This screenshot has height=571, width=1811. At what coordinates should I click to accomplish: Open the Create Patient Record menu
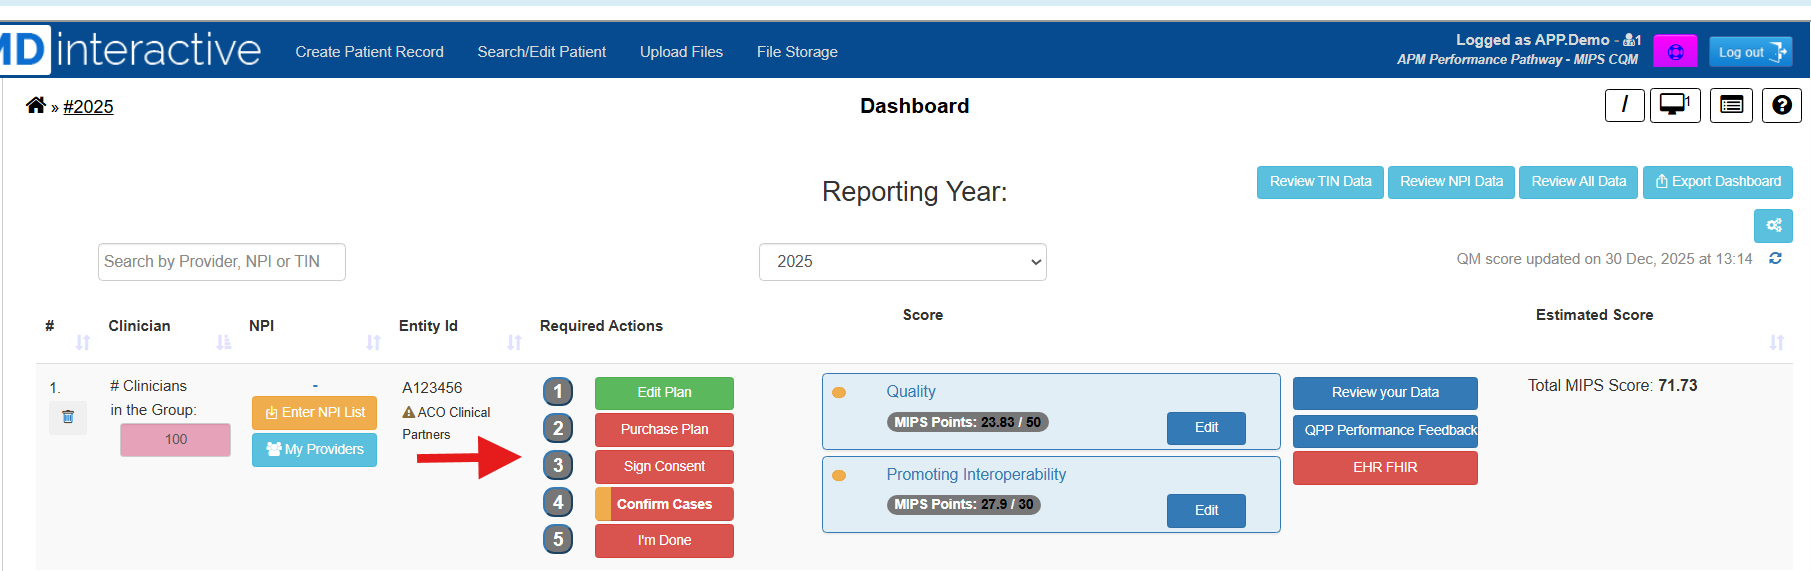coord(369,52)
